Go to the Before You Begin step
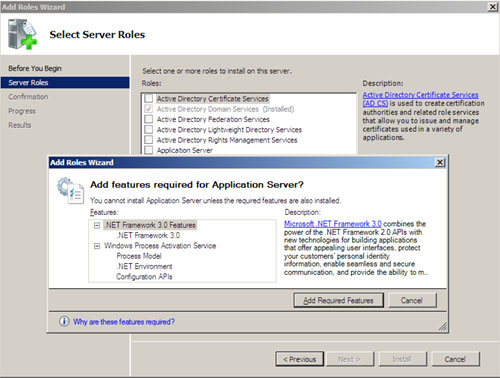Viewport: 500px width, 378px height. [35, 68]
